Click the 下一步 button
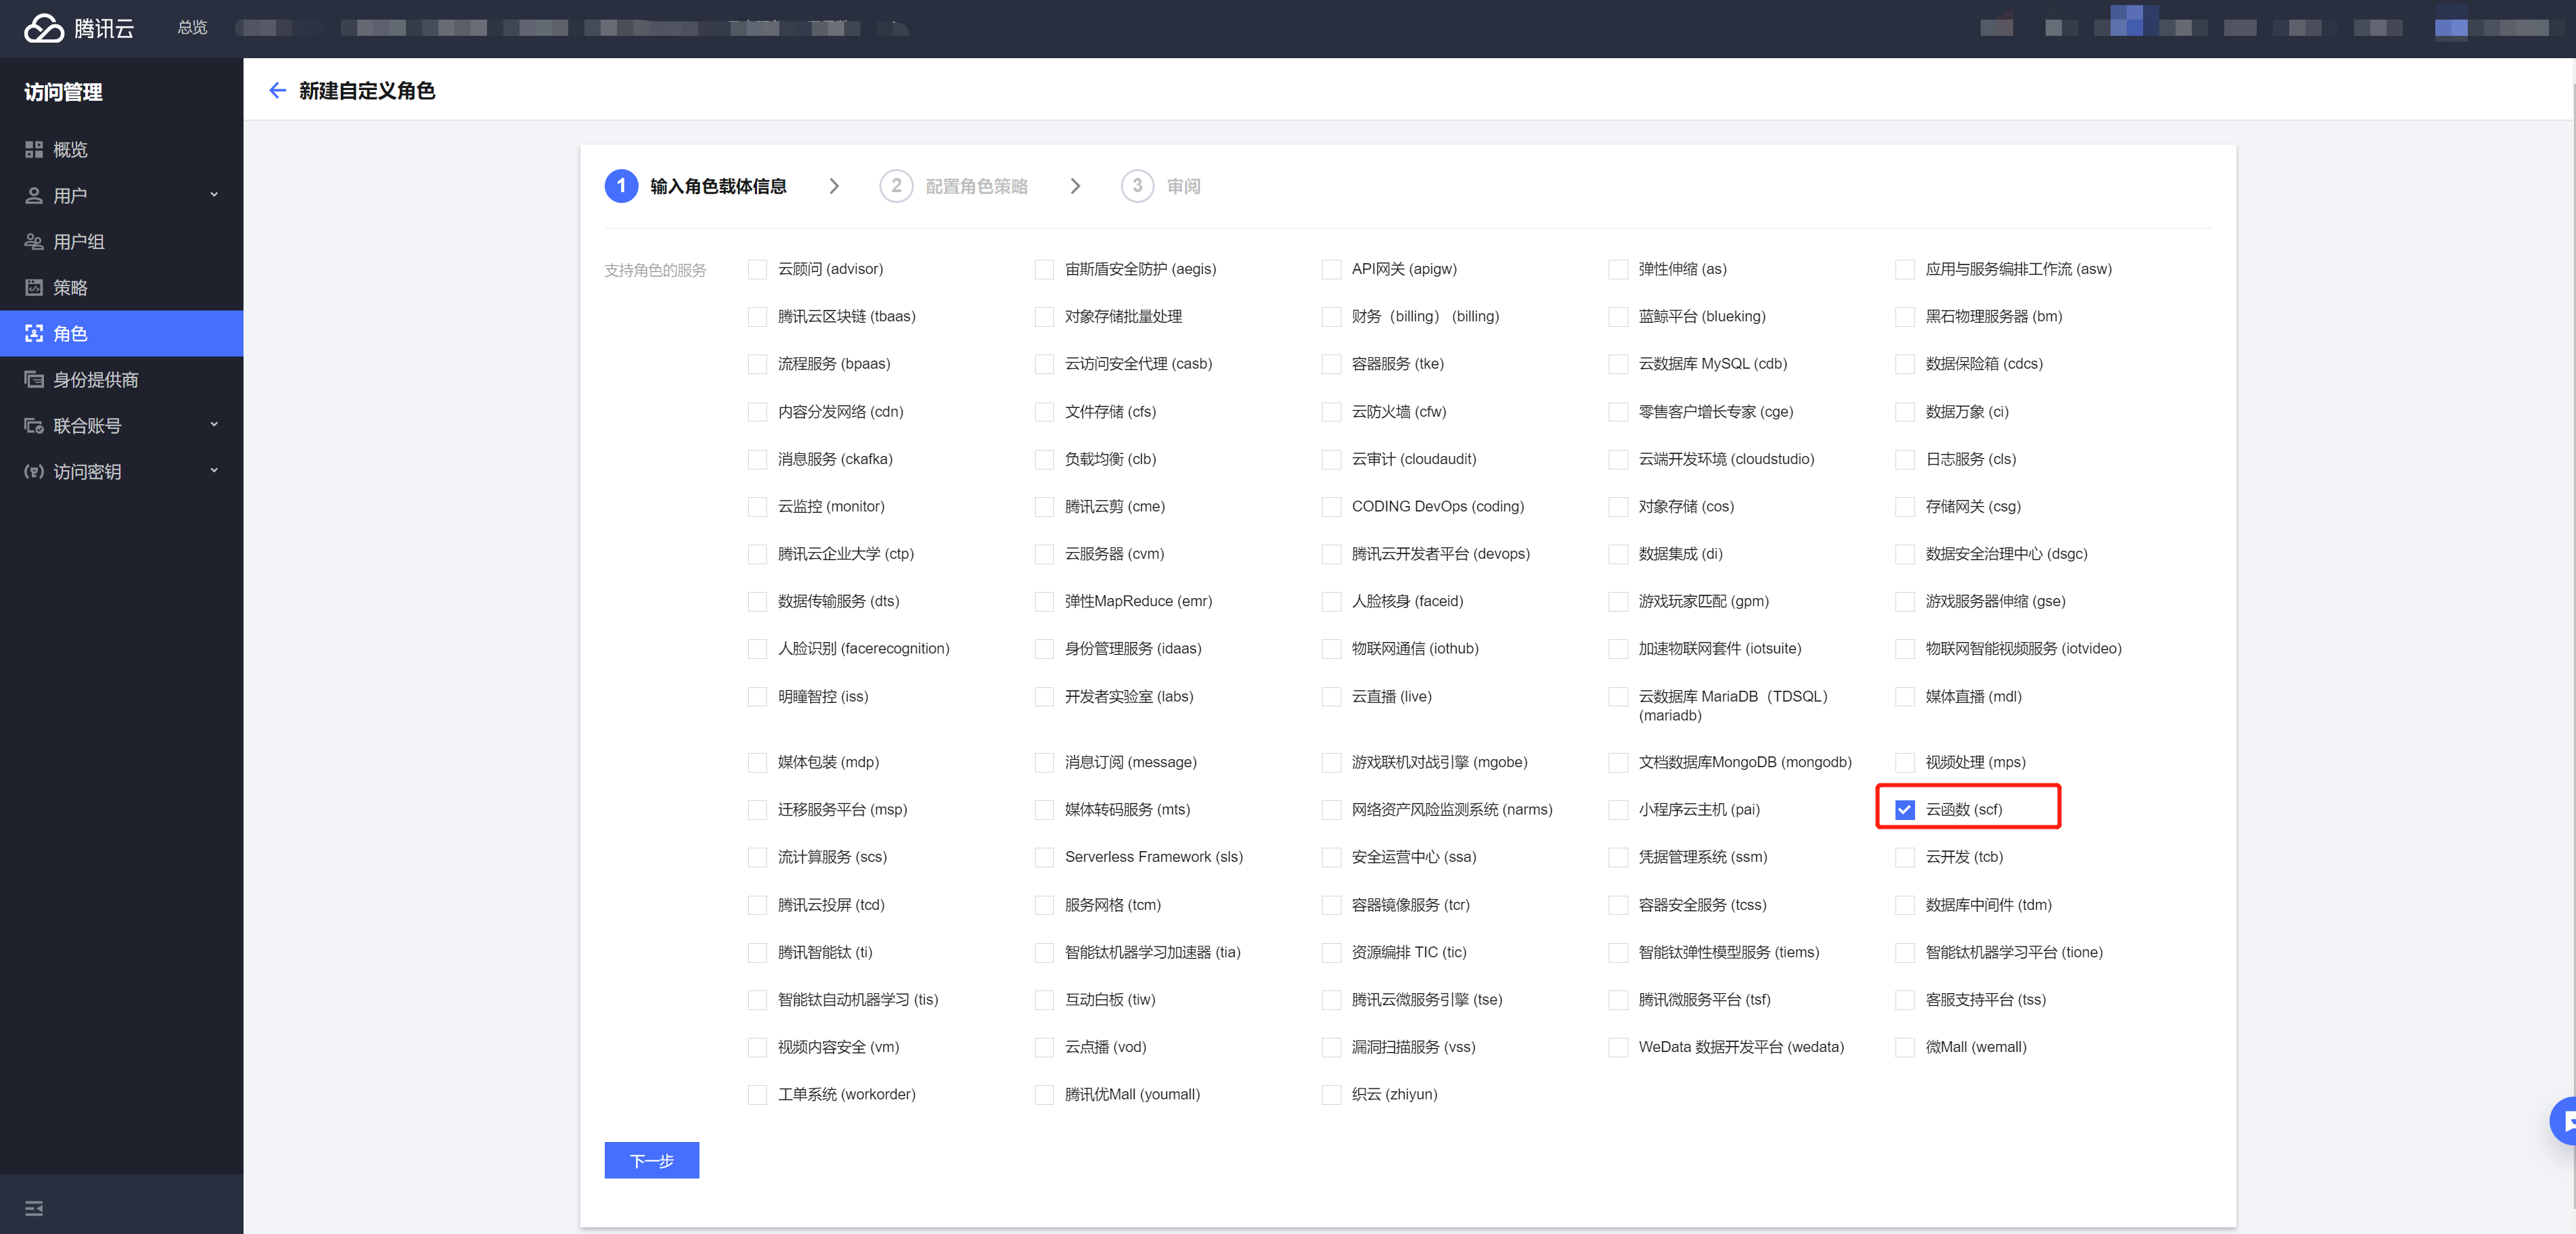Image resolution: width=2576 pixels, height=1234 pixels. pos(651,1160)
